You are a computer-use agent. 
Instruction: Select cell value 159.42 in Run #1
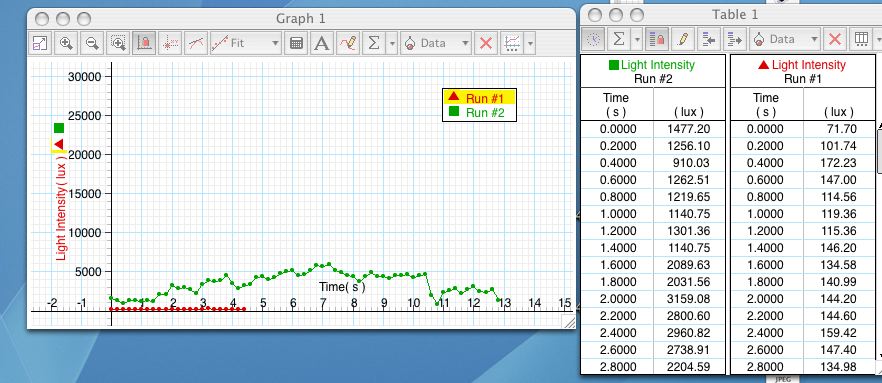tap(838, 332)
